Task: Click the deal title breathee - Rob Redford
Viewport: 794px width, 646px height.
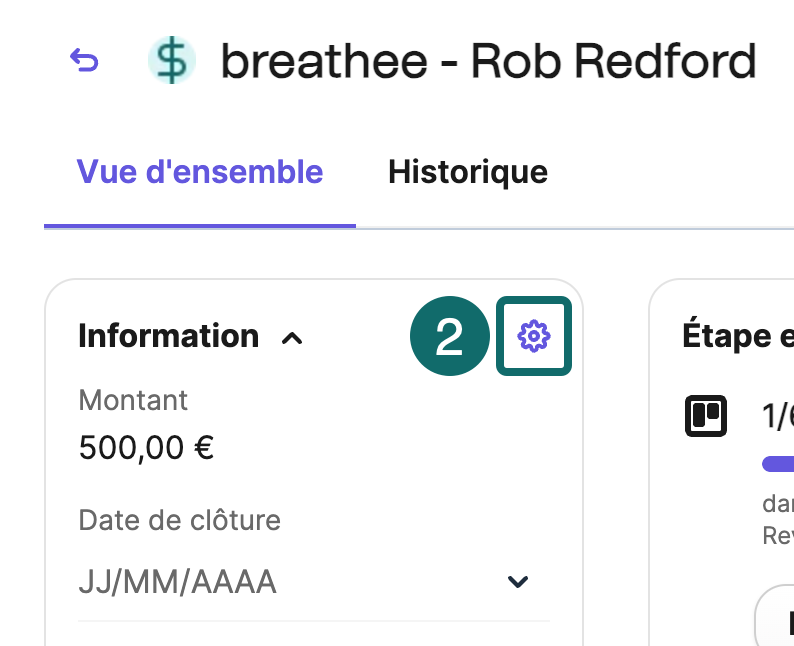Action: click(x=489, y=61)
